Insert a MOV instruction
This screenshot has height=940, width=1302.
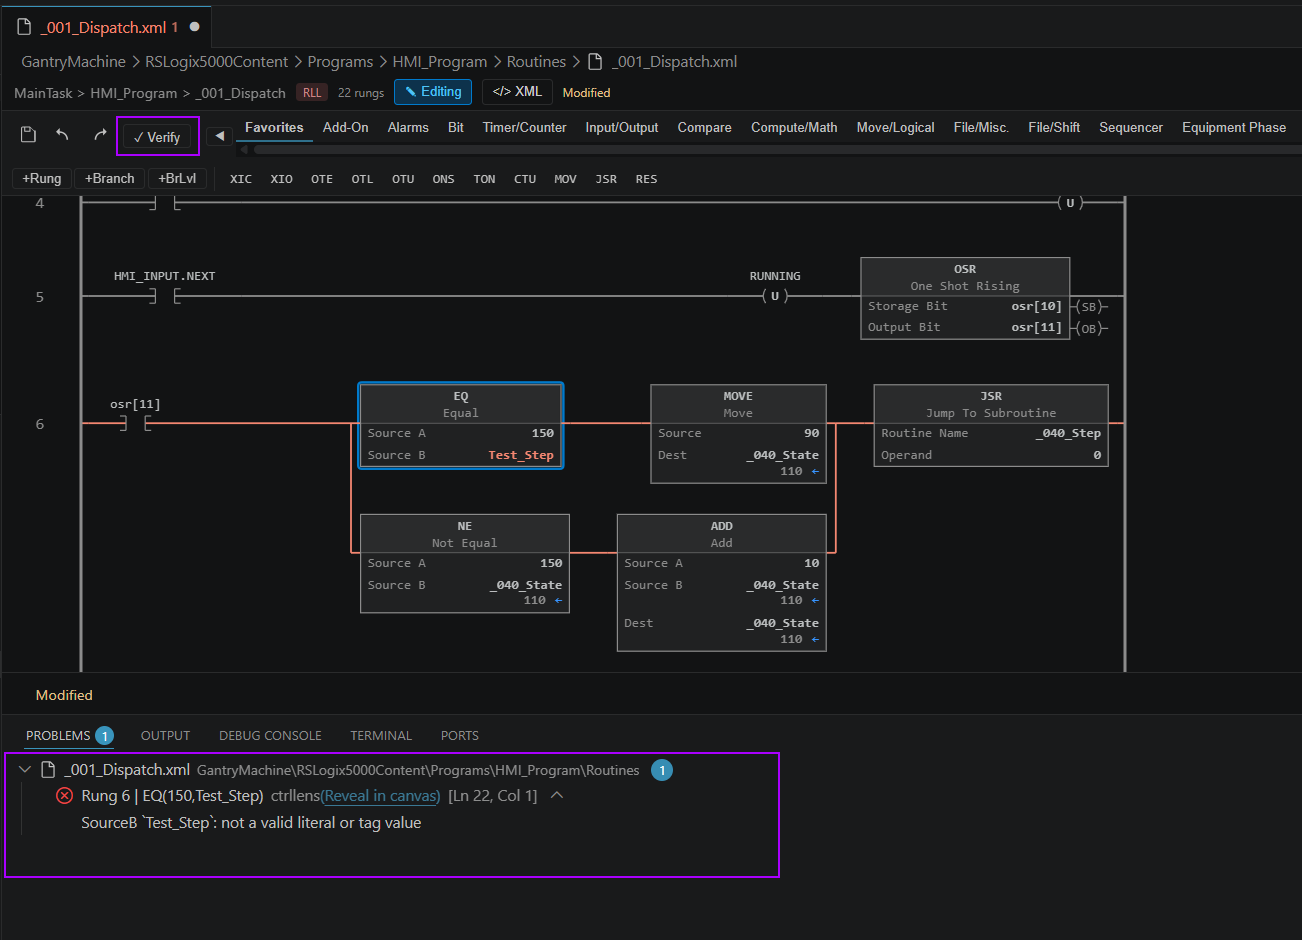[x=565, y=179]
